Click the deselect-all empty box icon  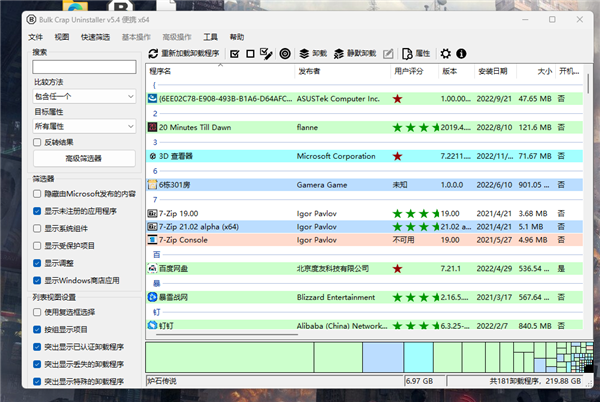[x=250, y=54]
